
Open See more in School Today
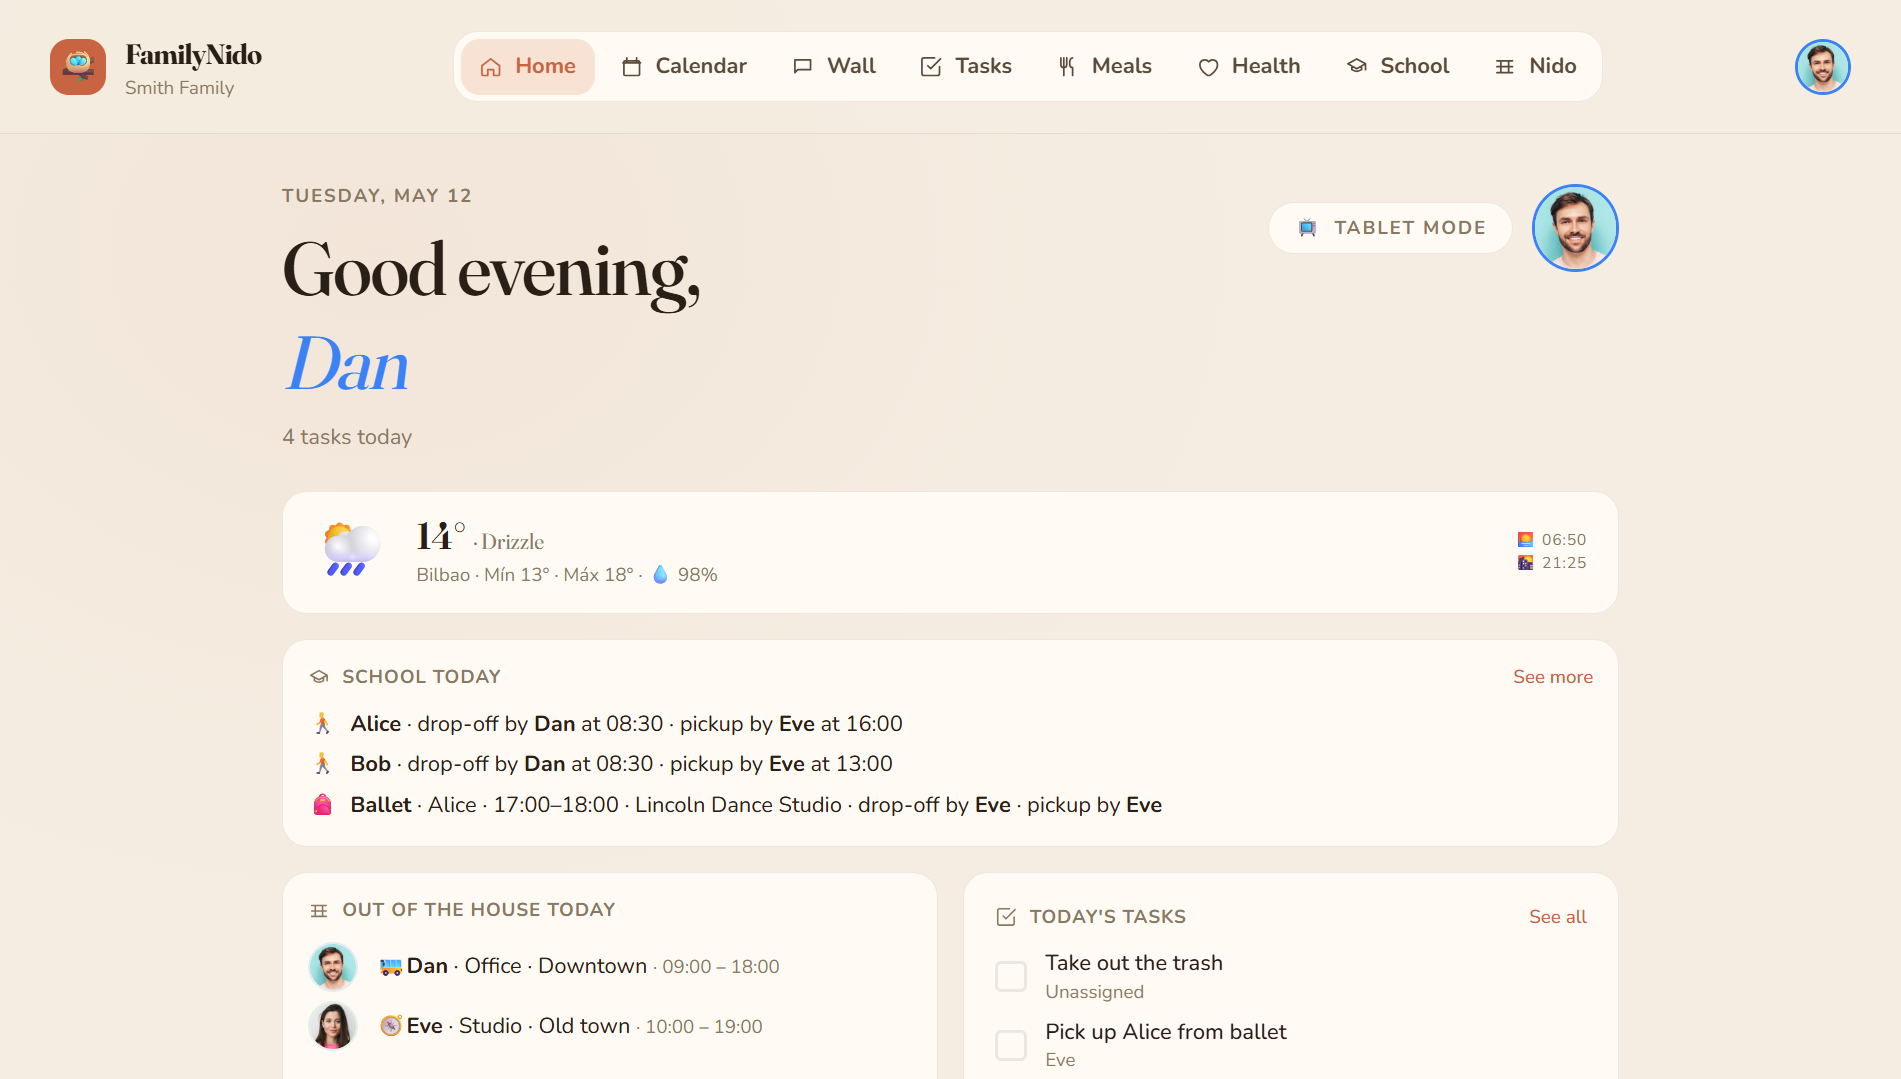click(1552, 677)
